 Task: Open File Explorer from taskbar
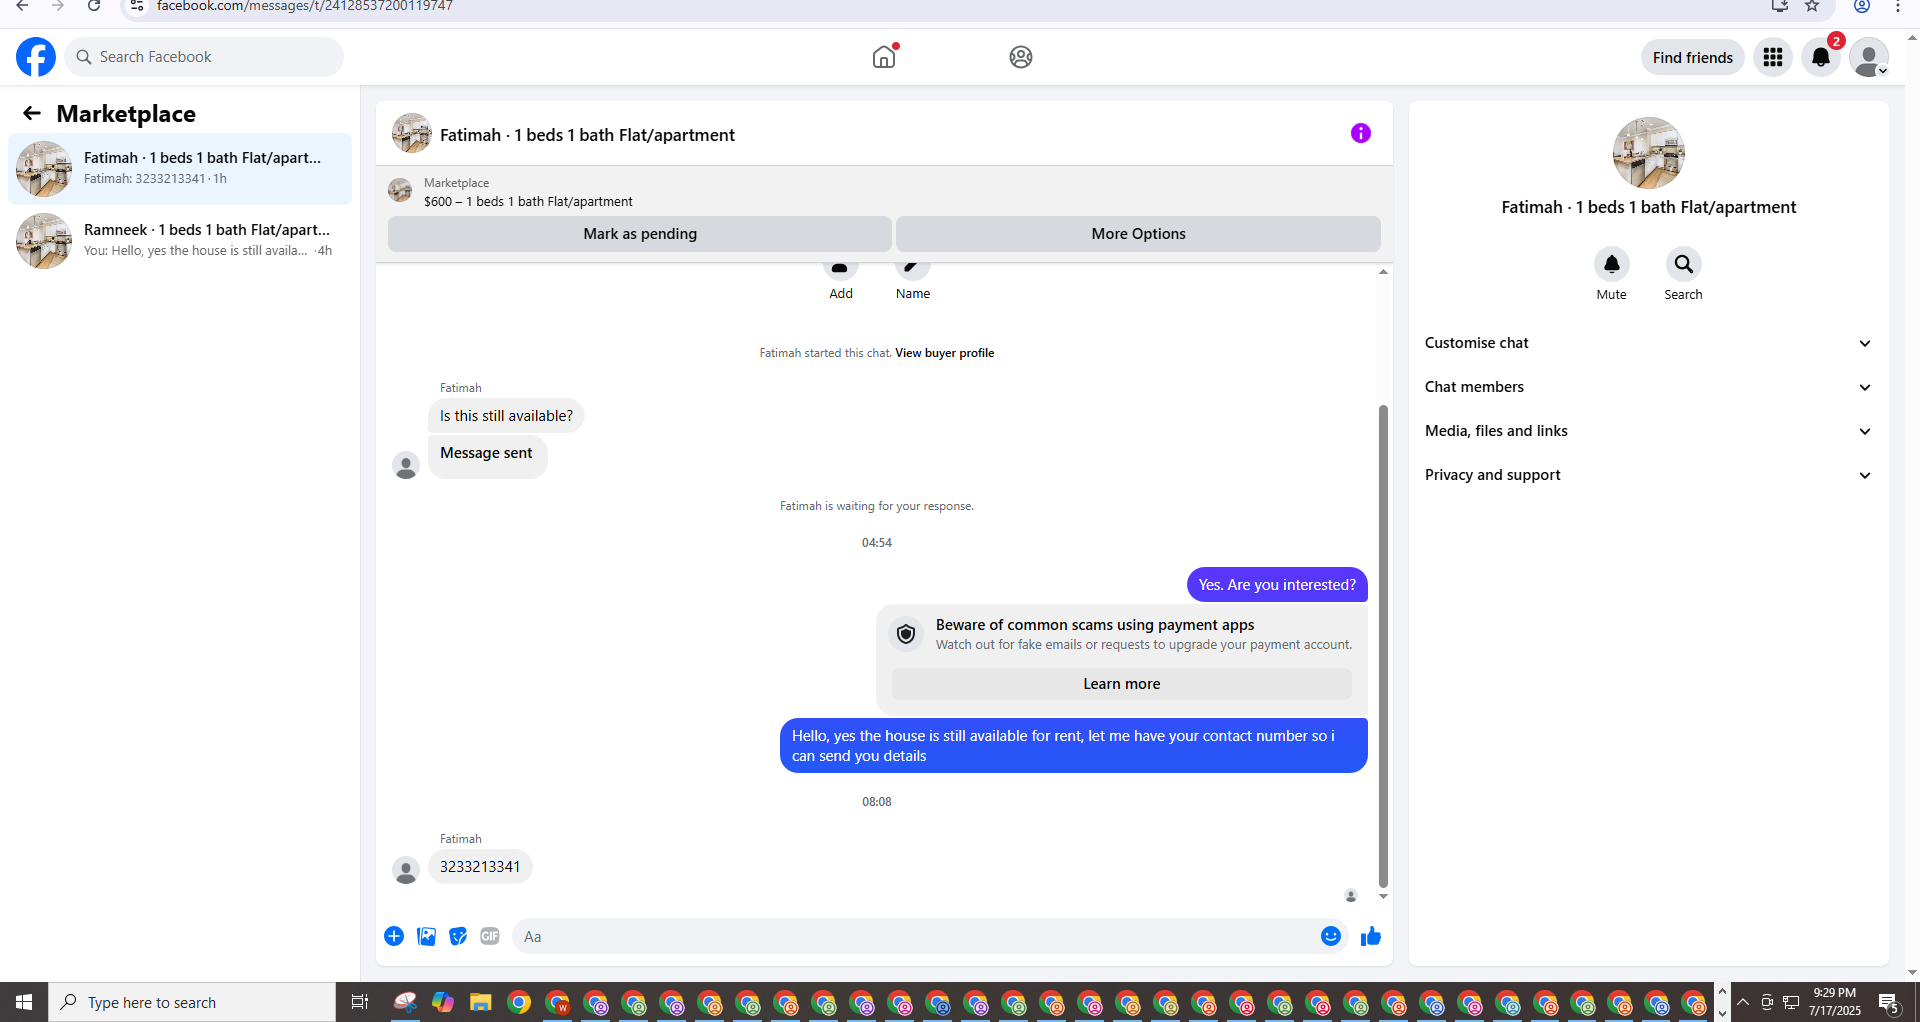[481, 1002]
